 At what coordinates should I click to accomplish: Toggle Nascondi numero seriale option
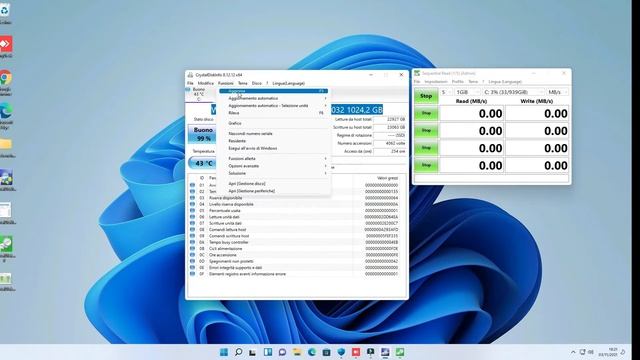click(x=250, y=133)
